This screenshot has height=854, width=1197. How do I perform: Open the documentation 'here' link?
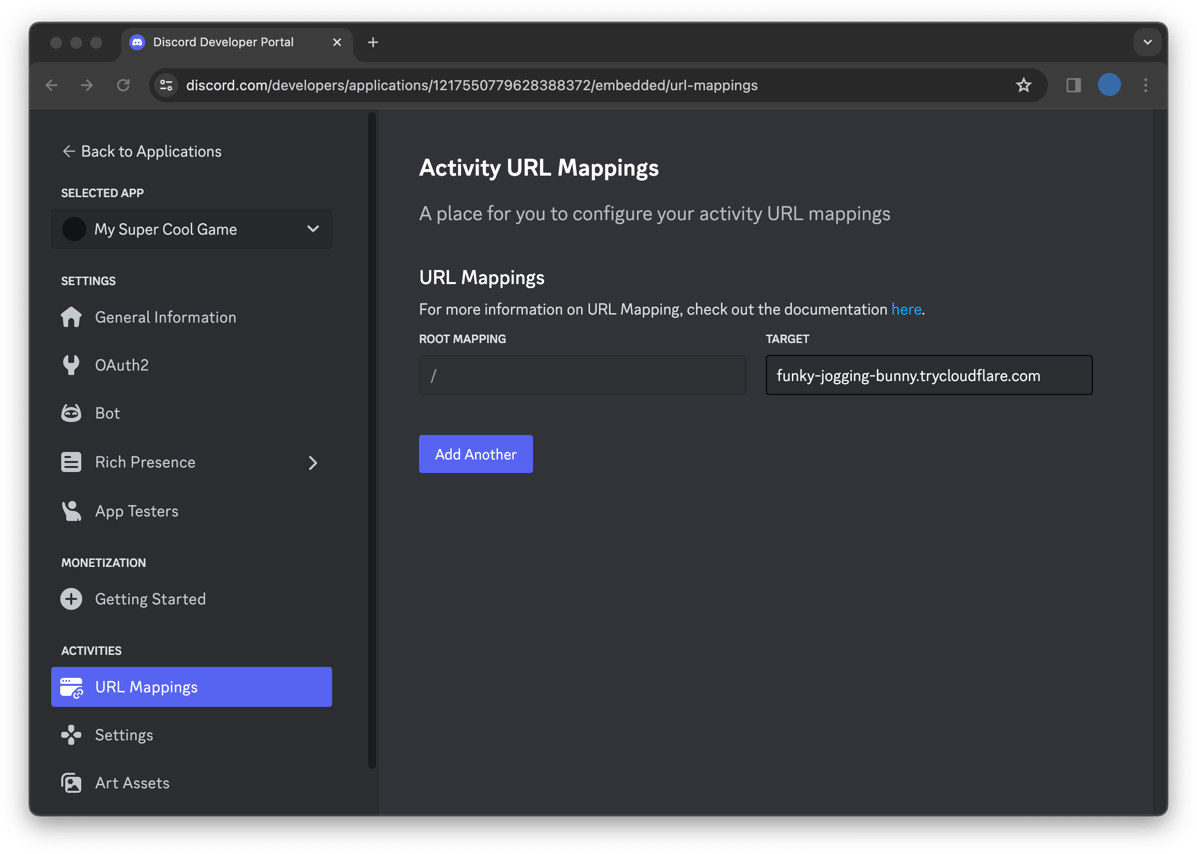coord(906,309)
